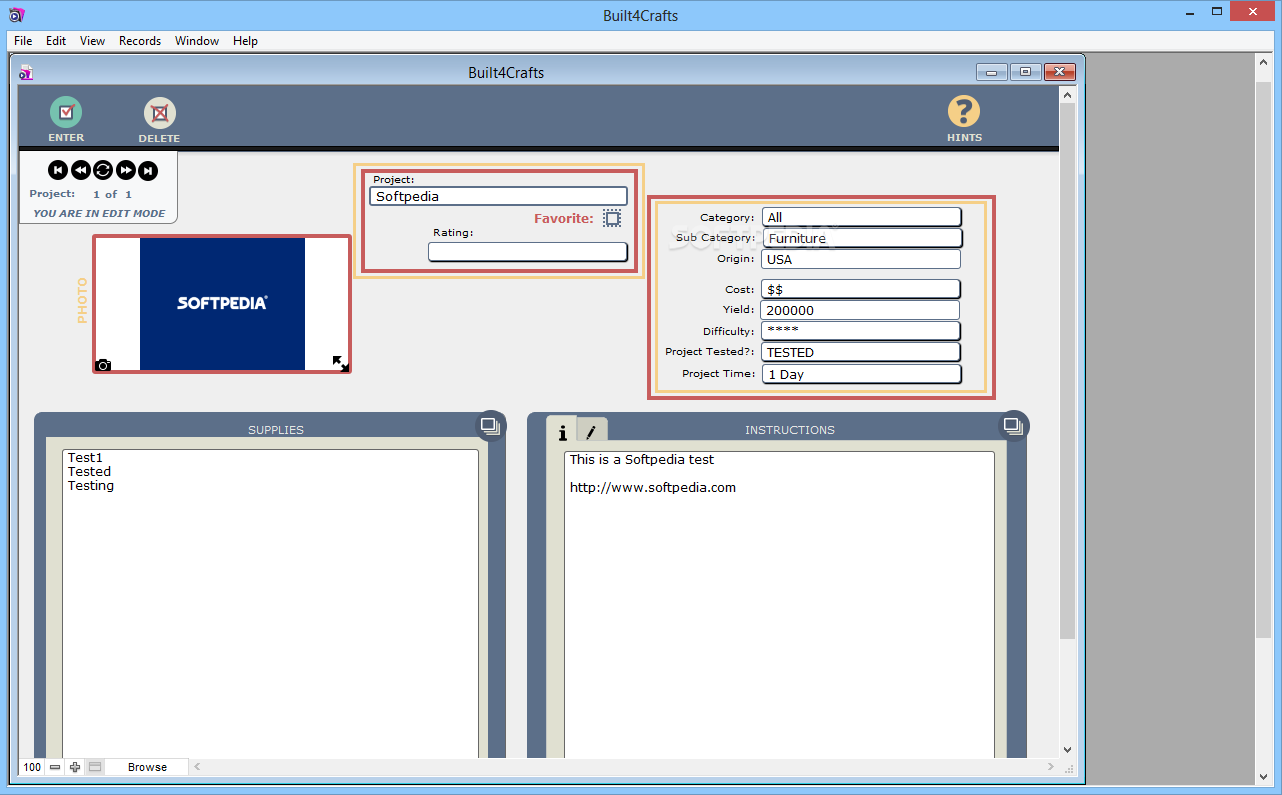
Task: Click the expand photo arrows icon
Action: [340, 363]
